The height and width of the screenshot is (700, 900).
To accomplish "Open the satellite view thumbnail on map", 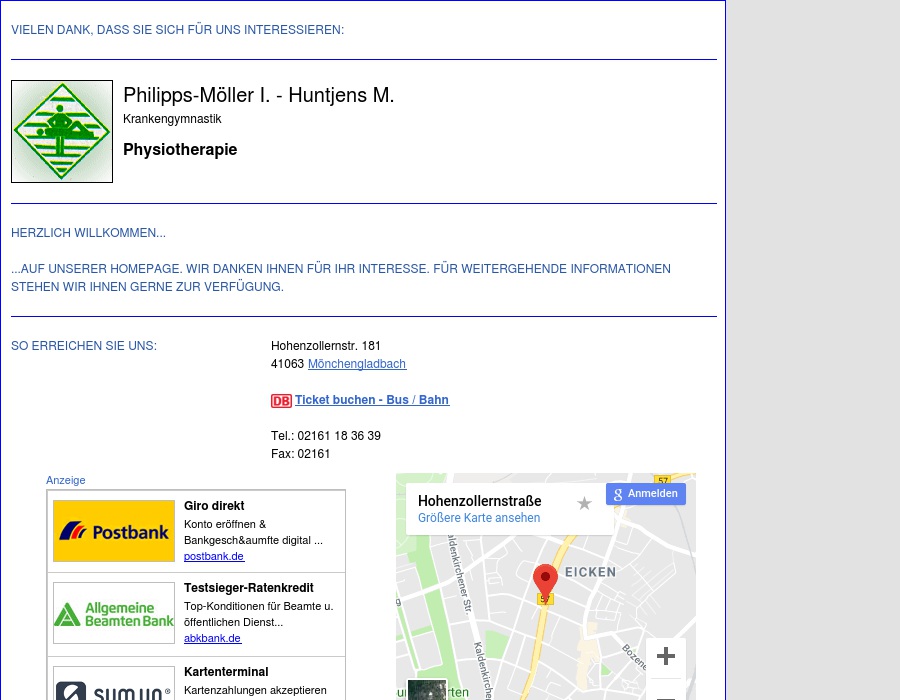I will point(427,690).
